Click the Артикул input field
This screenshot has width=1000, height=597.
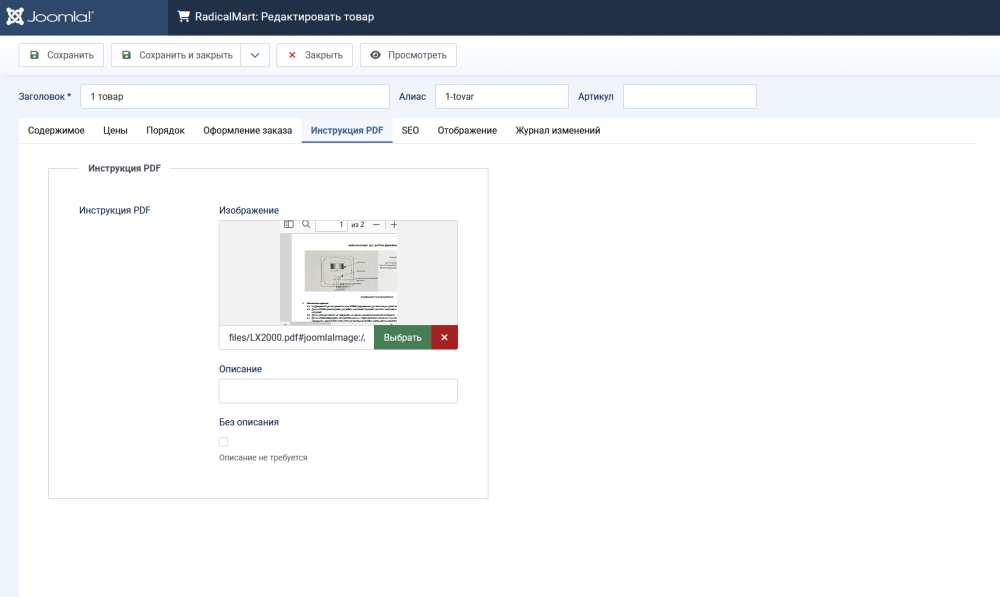pyautogui.click(x=689, y=96)
